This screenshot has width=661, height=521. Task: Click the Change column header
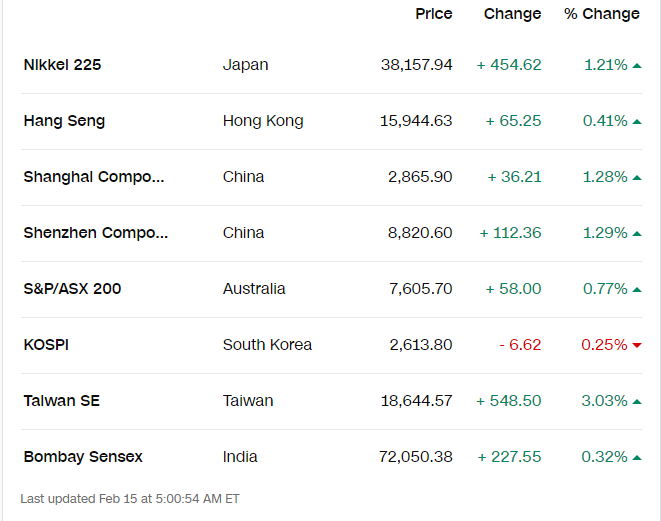(513, 14)
